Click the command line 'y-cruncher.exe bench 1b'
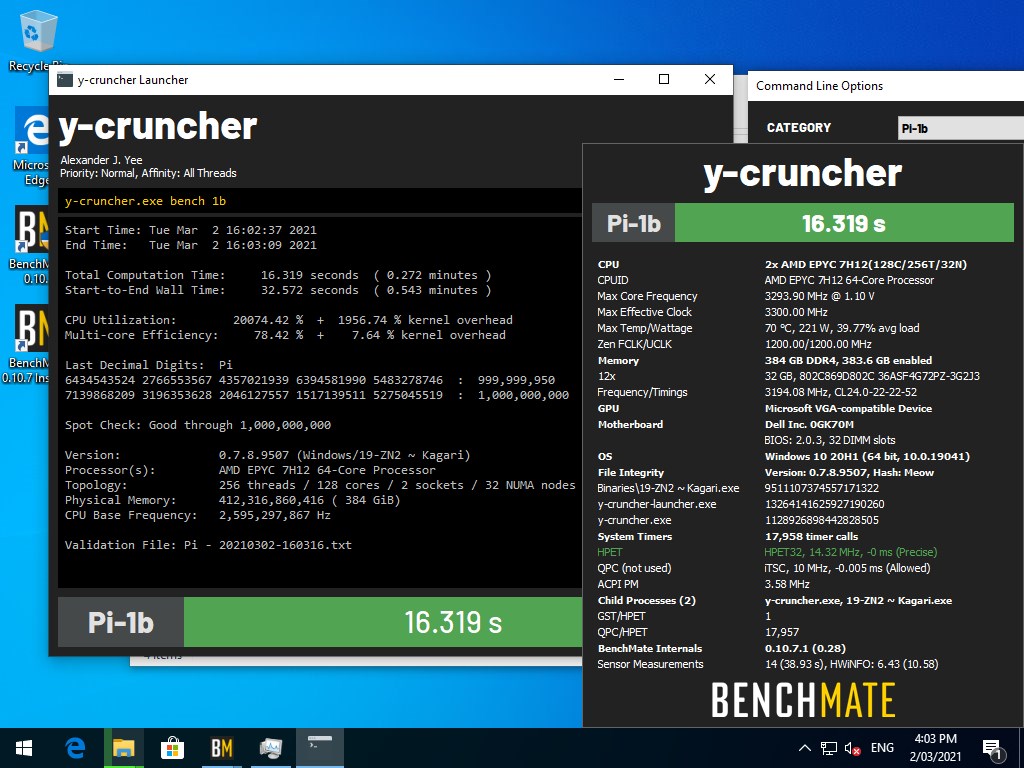This screenshot has width=1024, height=768. 146,201
